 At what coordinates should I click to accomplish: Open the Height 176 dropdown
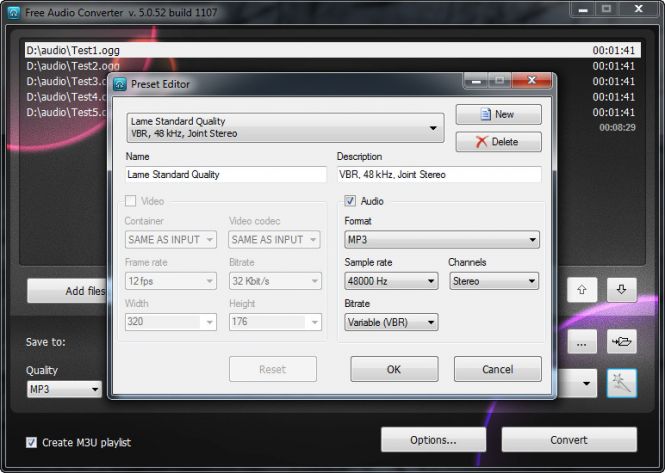tap(275, 322)
